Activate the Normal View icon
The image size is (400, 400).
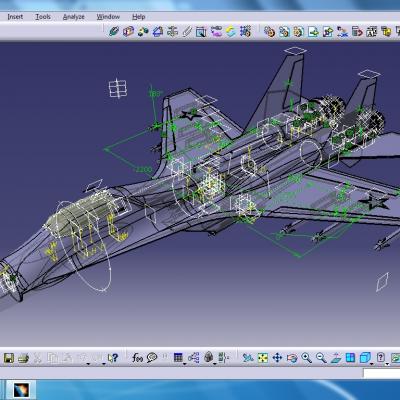(x=336, y=358)
